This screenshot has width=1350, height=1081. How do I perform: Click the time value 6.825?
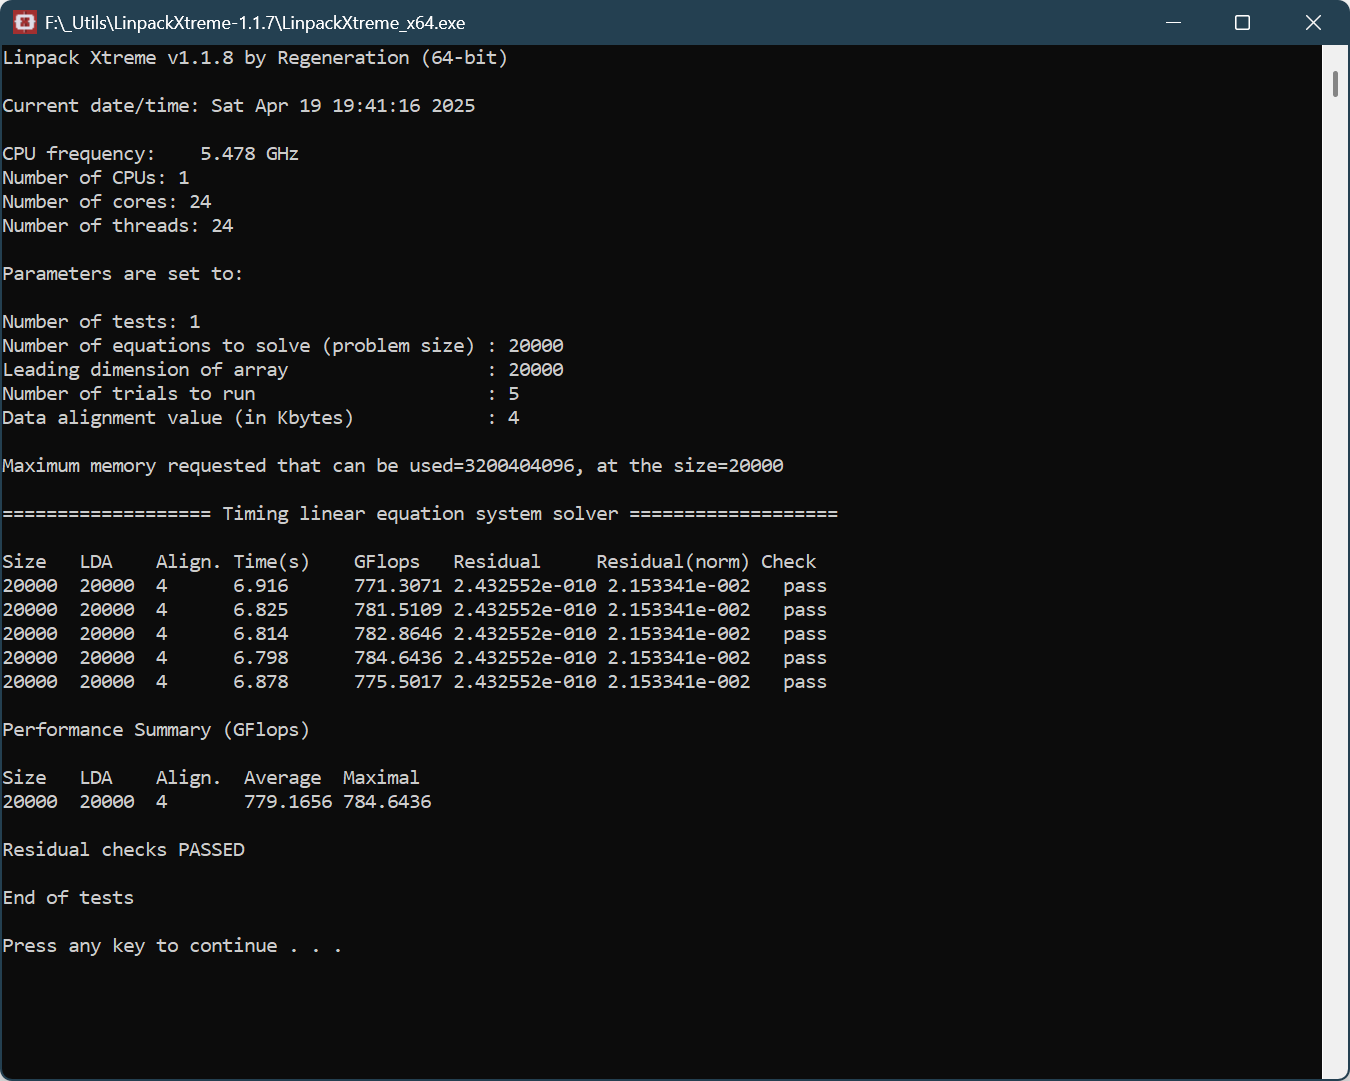click(261, 610)
